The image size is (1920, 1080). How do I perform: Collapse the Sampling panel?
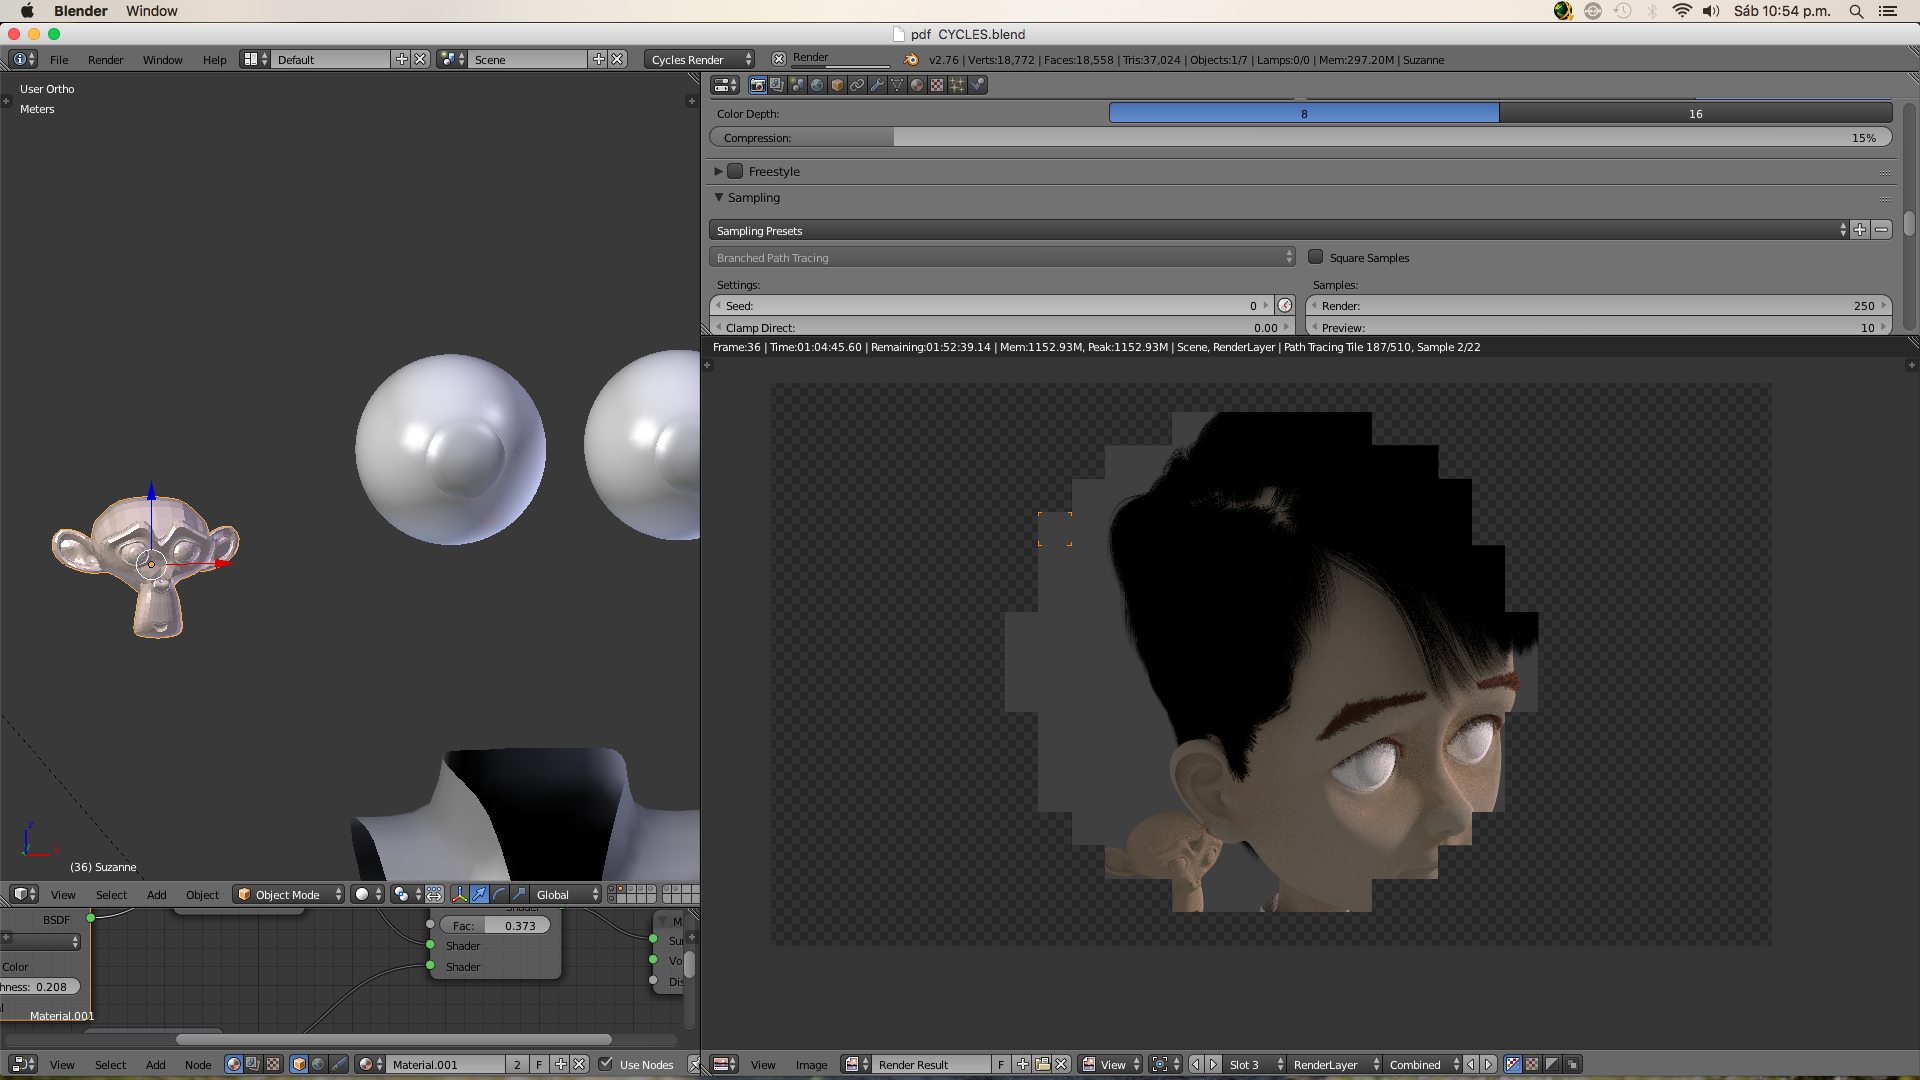pyautogui.click(x=719, y=197)
